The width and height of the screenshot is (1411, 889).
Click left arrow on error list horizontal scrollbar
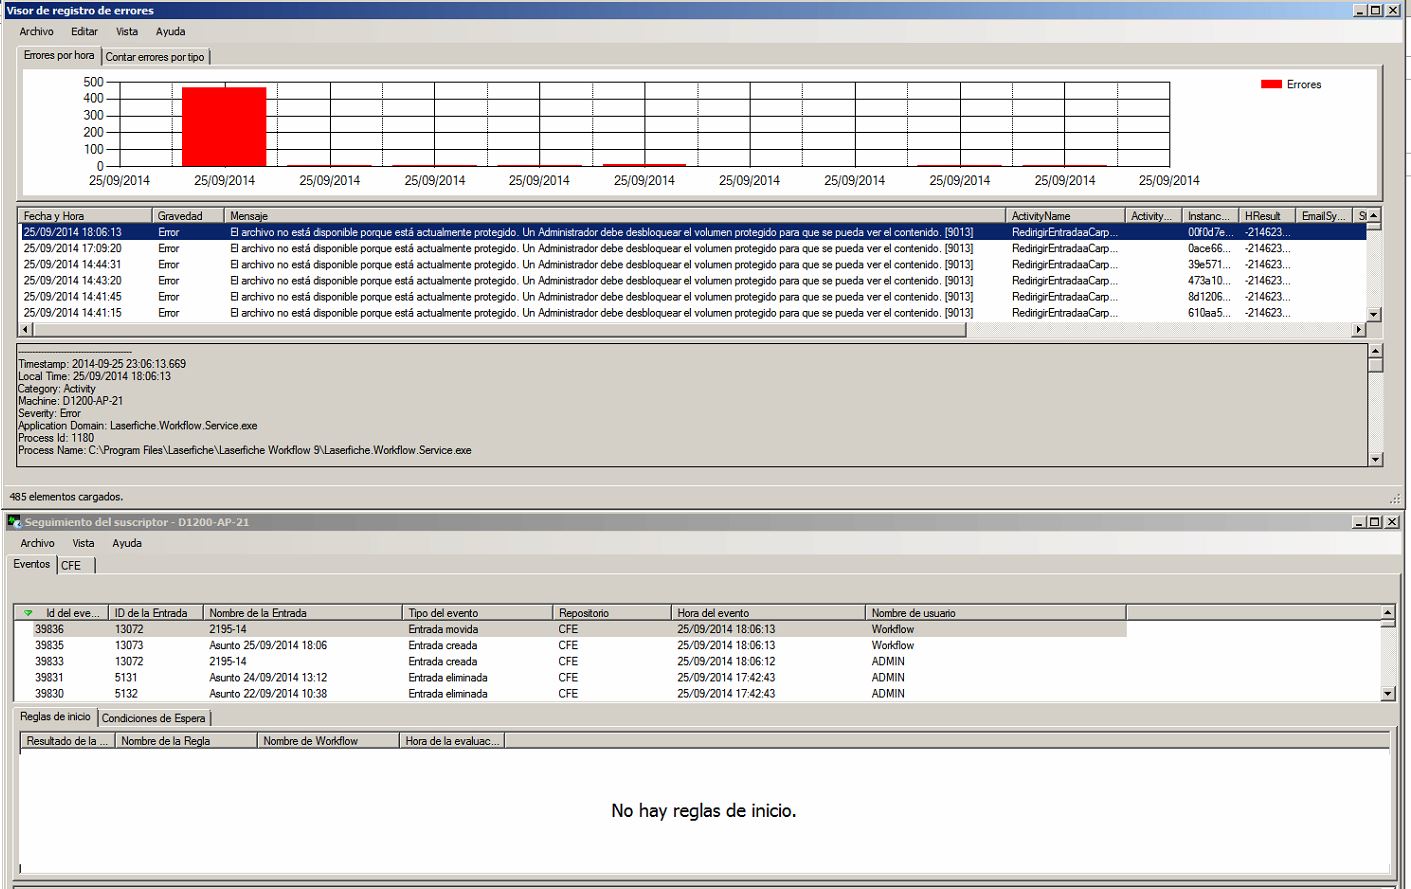pyautogui.click(x=27, y=330)
